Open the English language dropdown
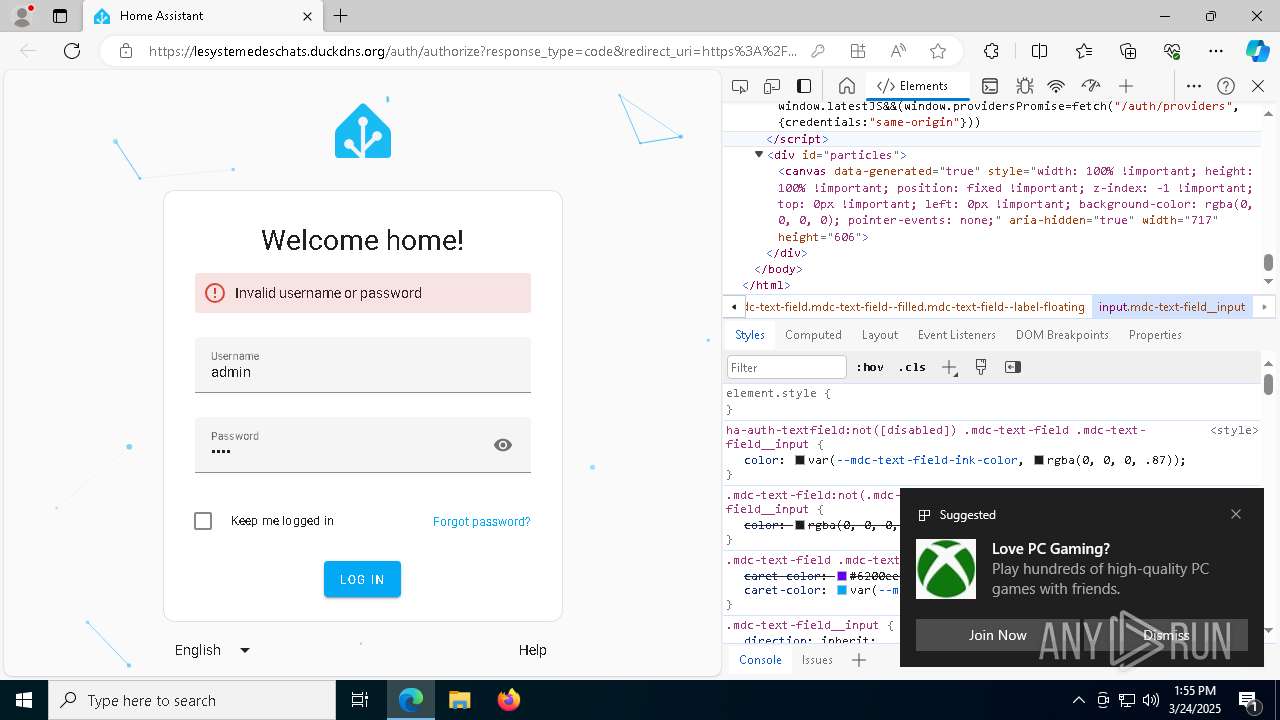 [212, 650]
